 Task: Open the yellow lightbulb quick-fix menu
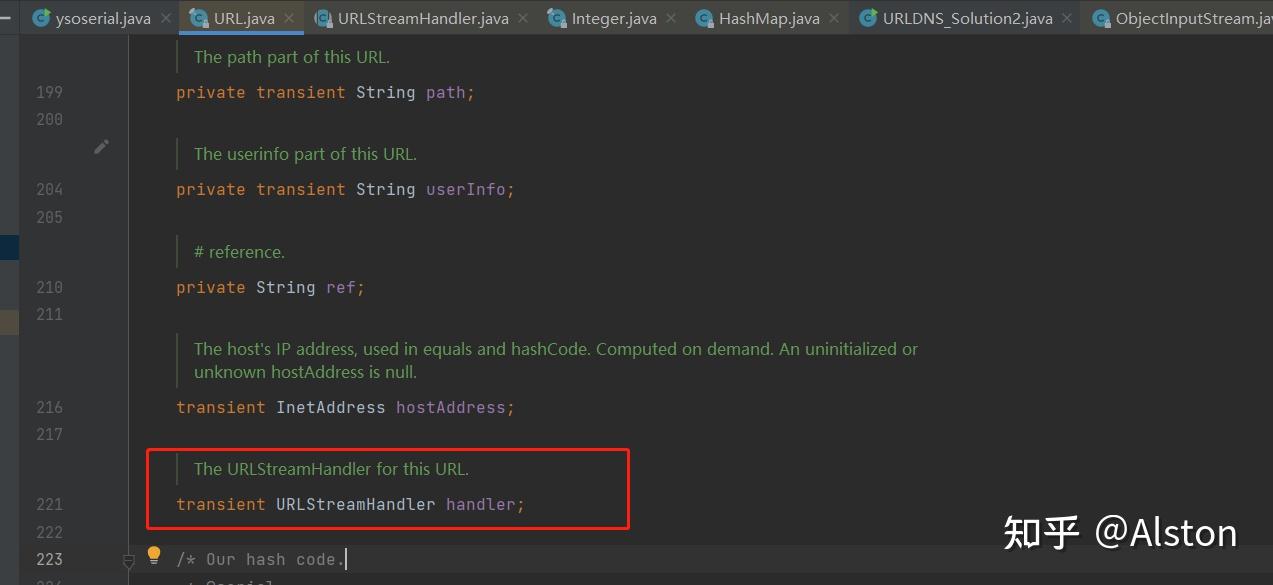pos(154,554)
